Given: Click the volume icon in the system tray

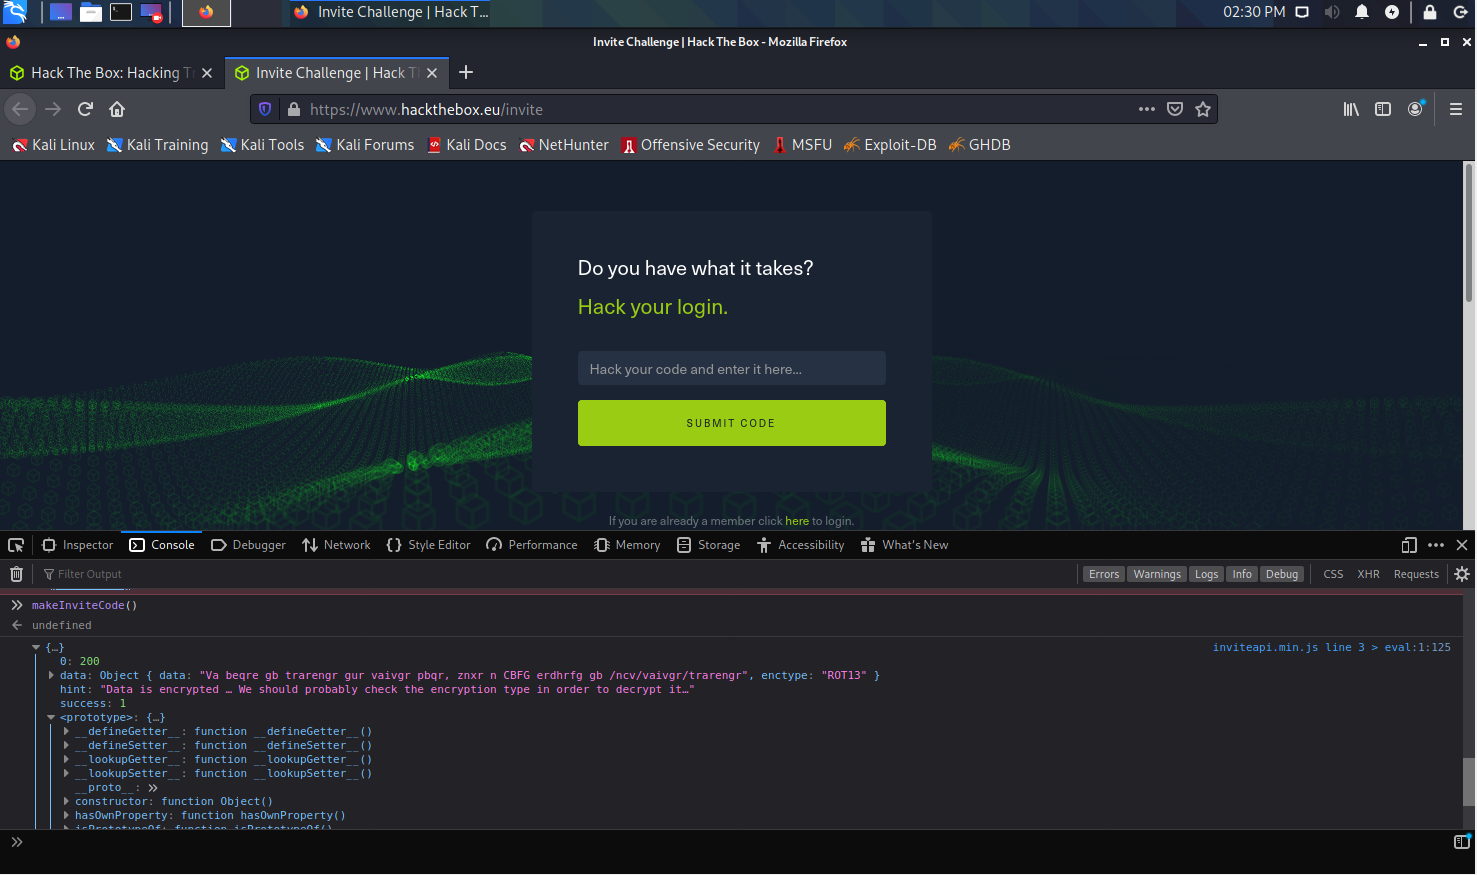Looking at the screenshot, I should click(1332, 12).
